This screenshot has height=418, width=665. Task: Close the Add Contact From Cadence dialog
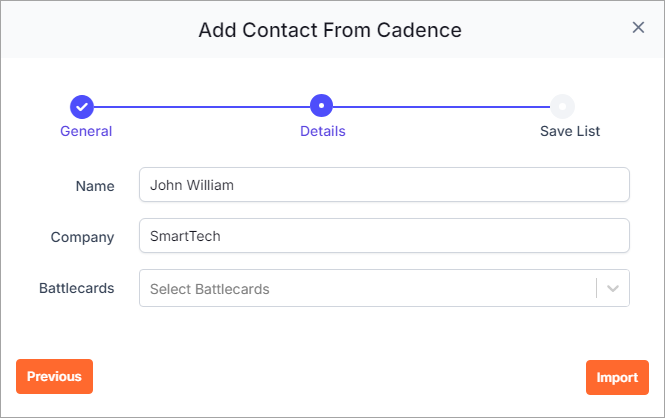638,28
